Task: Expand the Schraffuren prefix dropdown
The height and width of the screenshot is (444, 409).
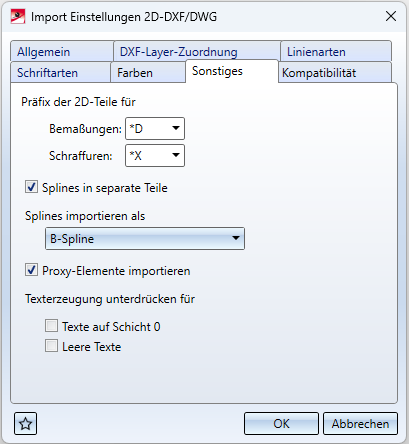Action: point(155,155)
